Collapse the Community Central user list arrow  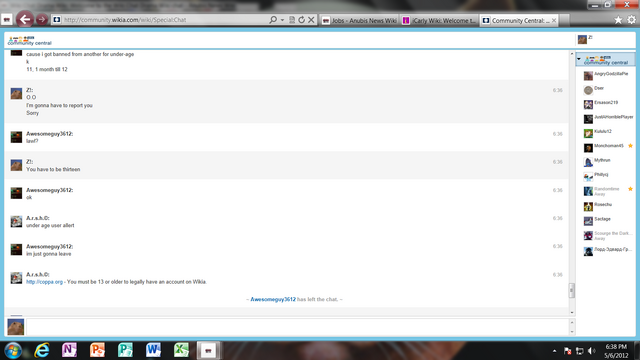tap(579, 59)
